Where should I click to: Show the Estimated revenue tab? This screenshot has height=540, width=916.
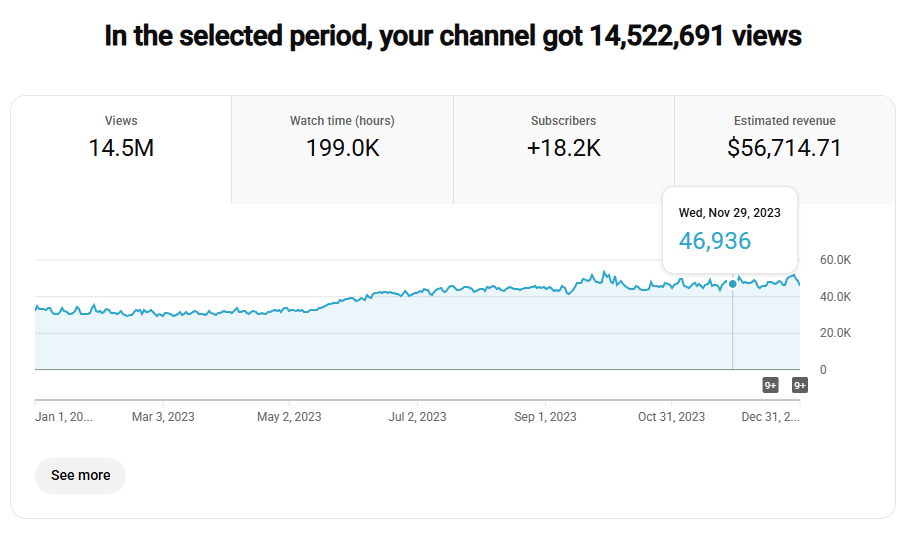[x=784, y=138]
